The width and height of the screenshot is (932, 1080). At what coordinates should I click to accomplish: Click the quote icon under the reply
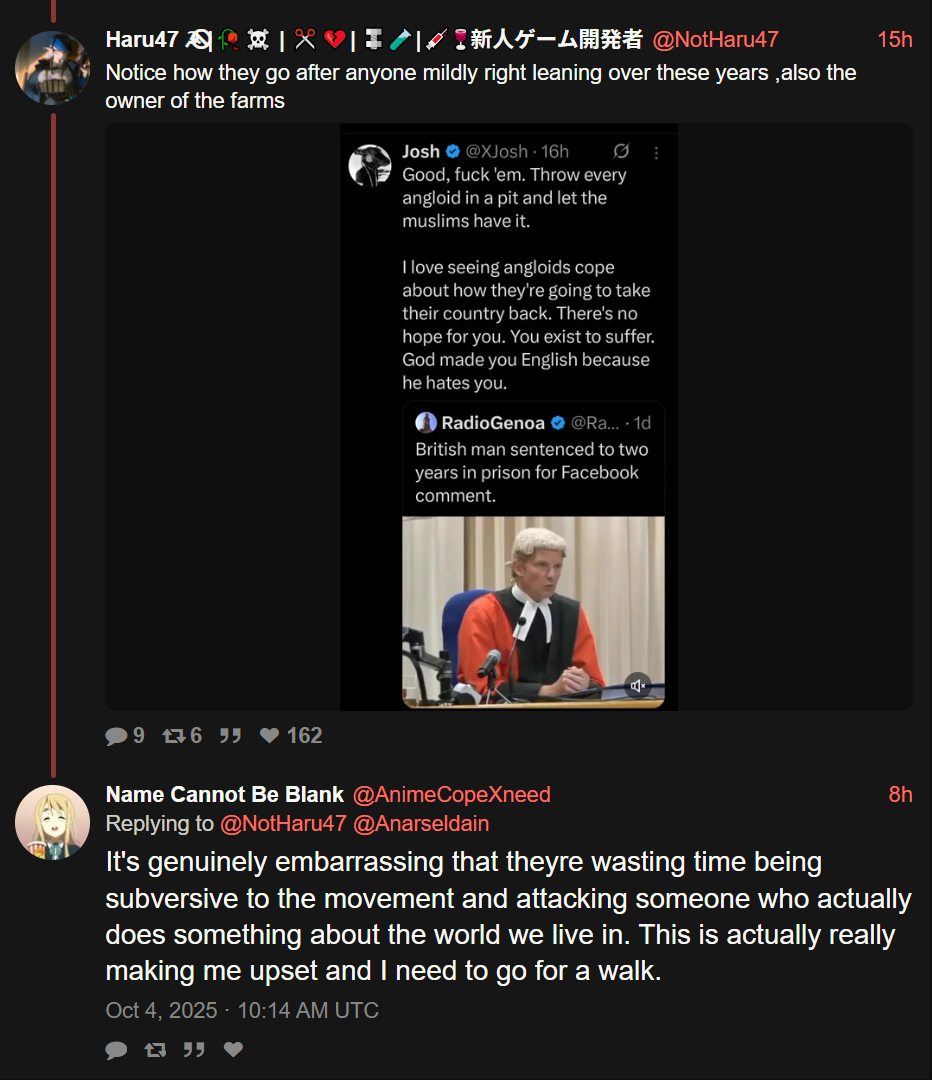point(194,1050)
